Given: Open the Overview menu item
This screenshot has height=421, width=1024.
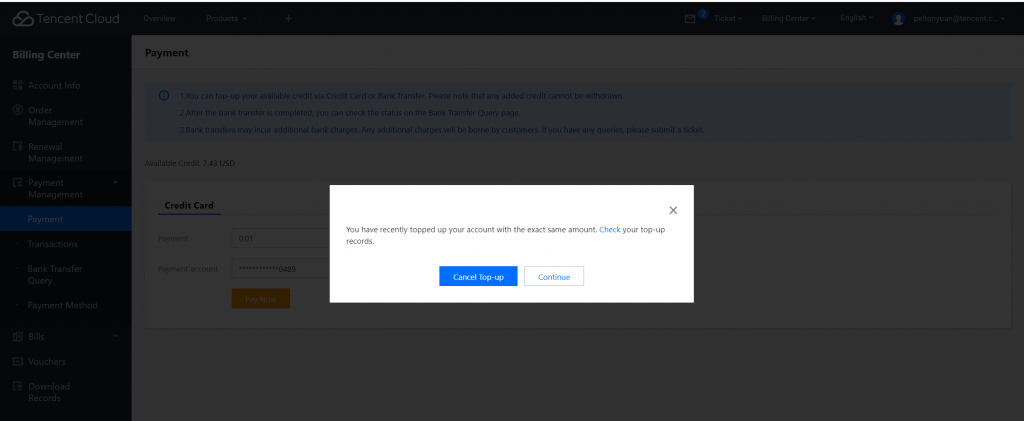Looking at the screenshot, I should (x=159, y=19).
